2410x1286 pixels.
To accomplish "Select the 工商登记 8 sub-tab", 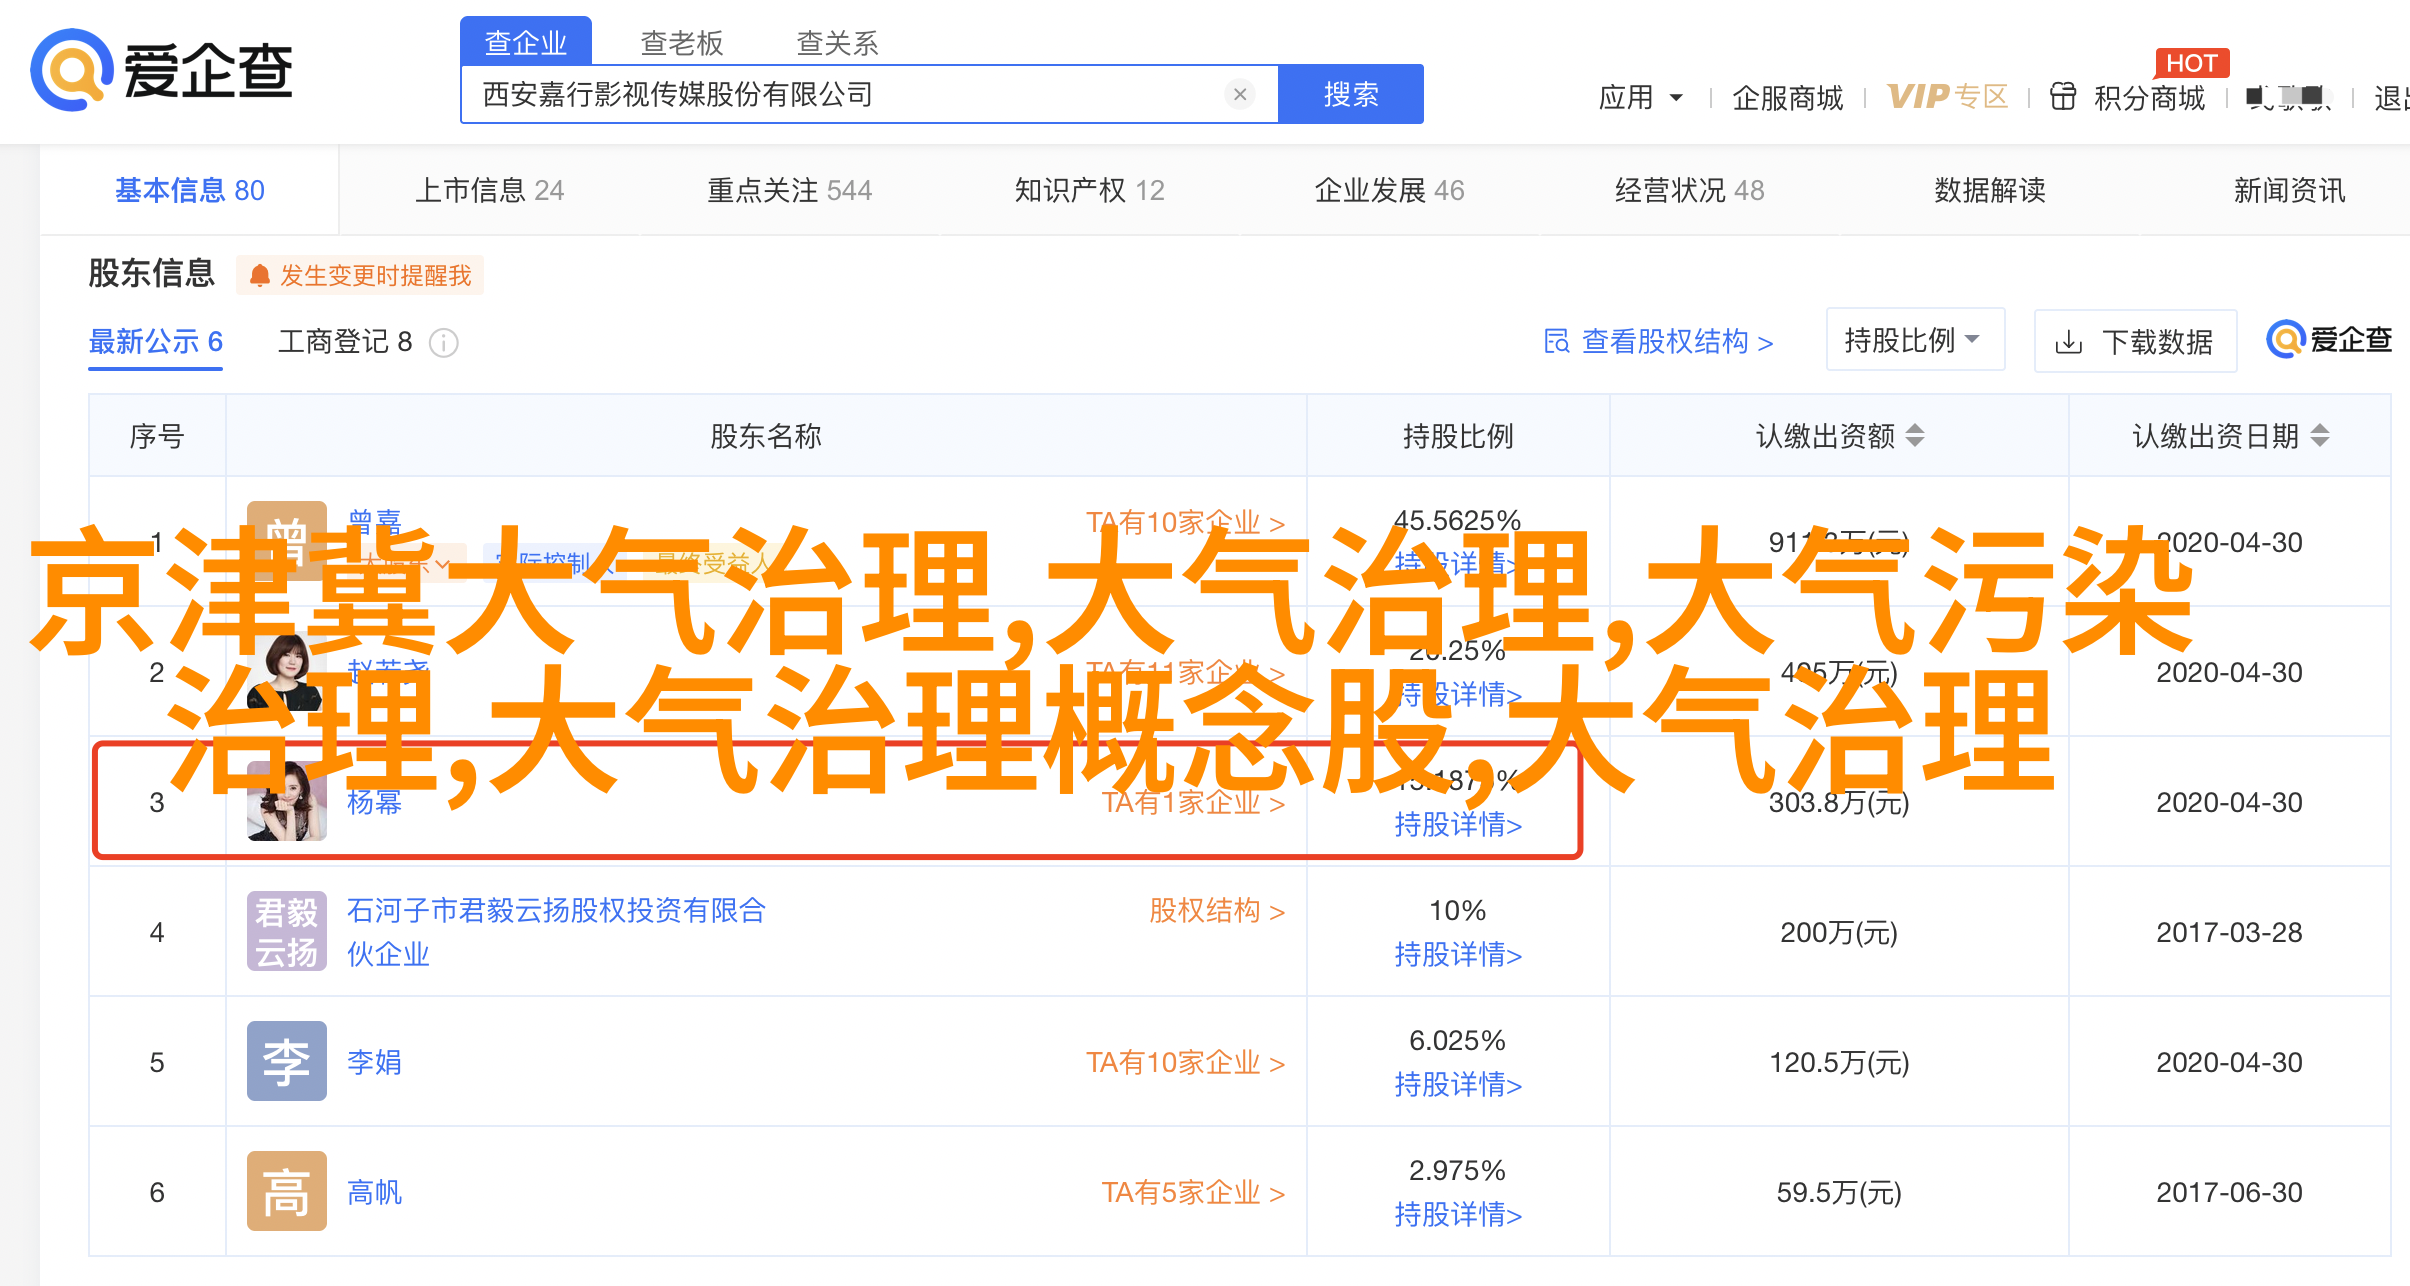I will point(345,342).
